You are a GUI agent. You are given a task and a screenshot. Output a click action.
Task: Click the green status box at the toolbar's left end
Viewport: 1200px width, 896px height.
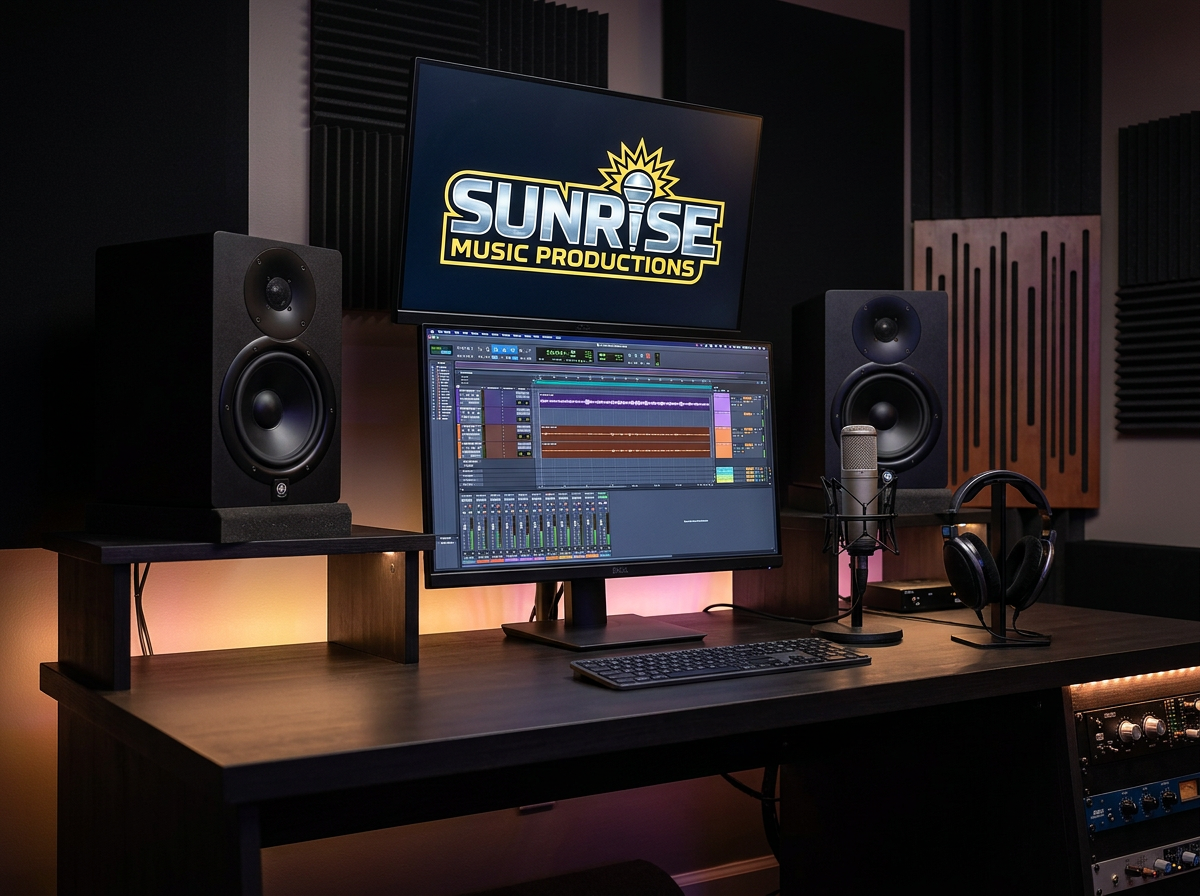pyautogui.click(x=441, y=350)
